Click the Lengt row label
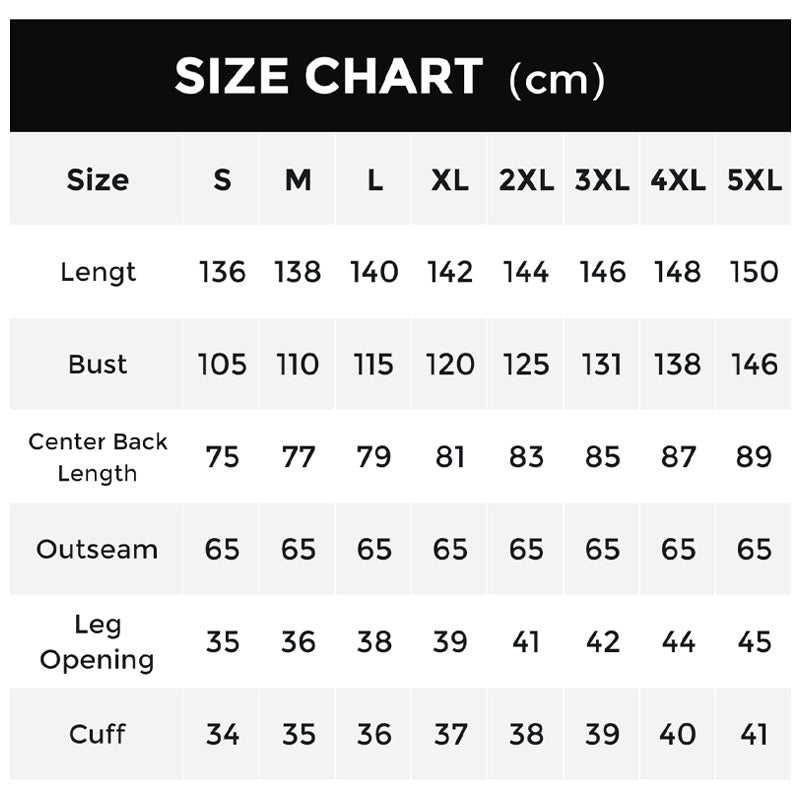The height and width of the screenshot is (800, 800). (x=97, y=272)
